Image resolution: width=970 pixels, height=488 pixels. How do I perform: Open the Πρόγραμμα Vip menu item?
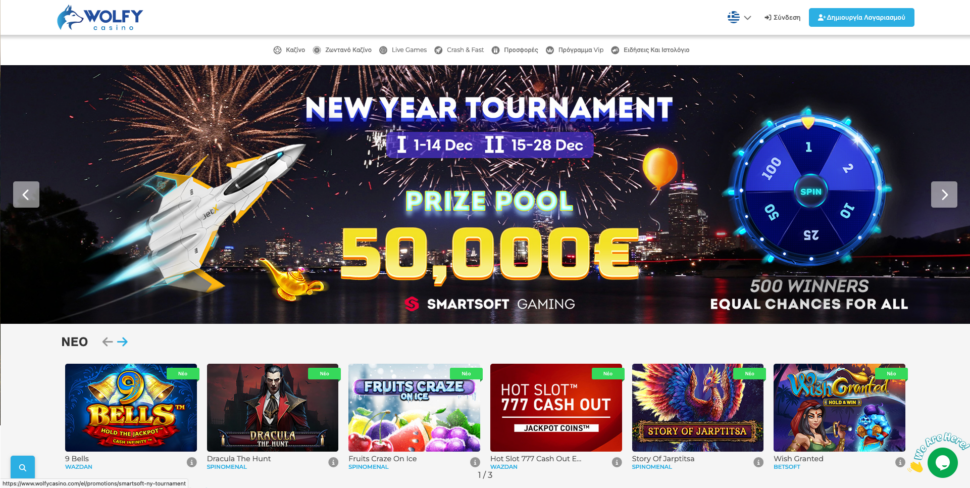[x=575, y=50]
